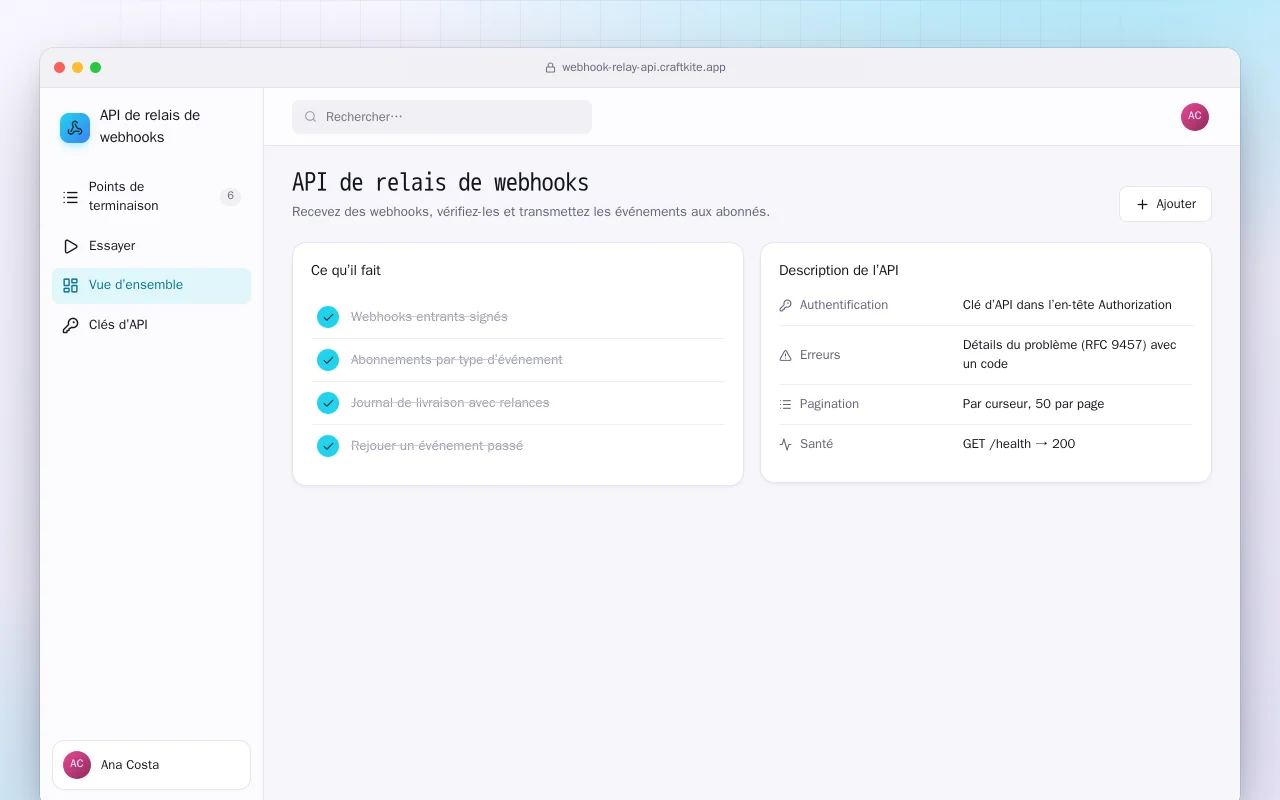
Task: Click the pulse icon beside Santé
Action: point(785,444)
